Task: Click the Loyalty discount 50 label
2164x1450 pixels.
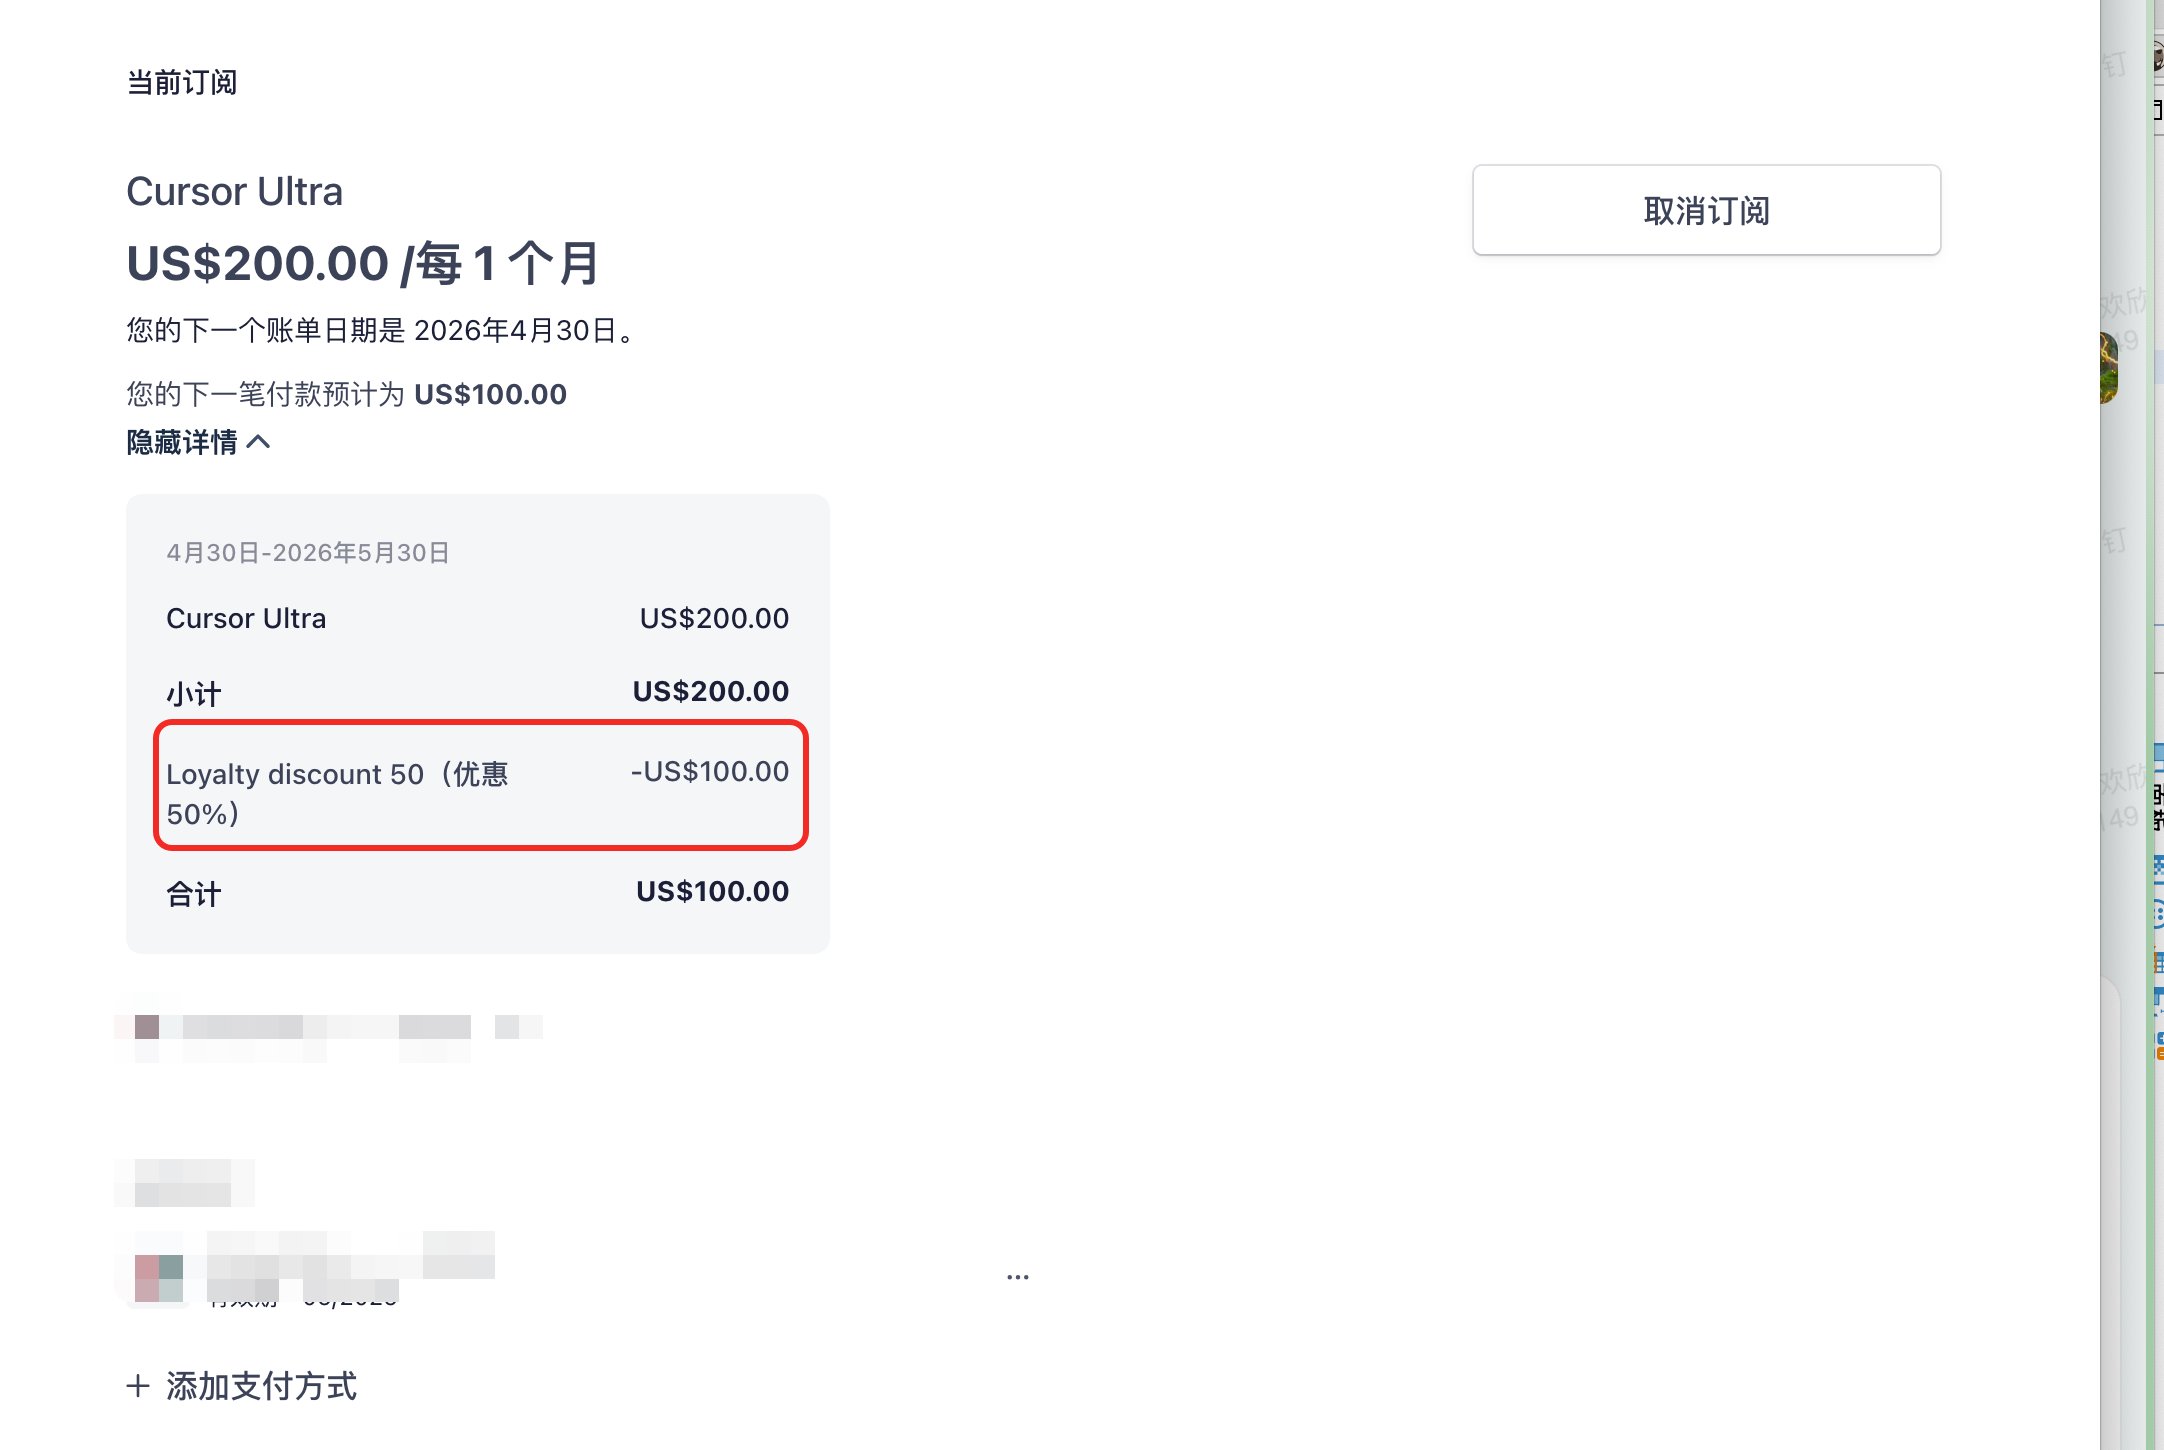Action: [x=337, y=793]
